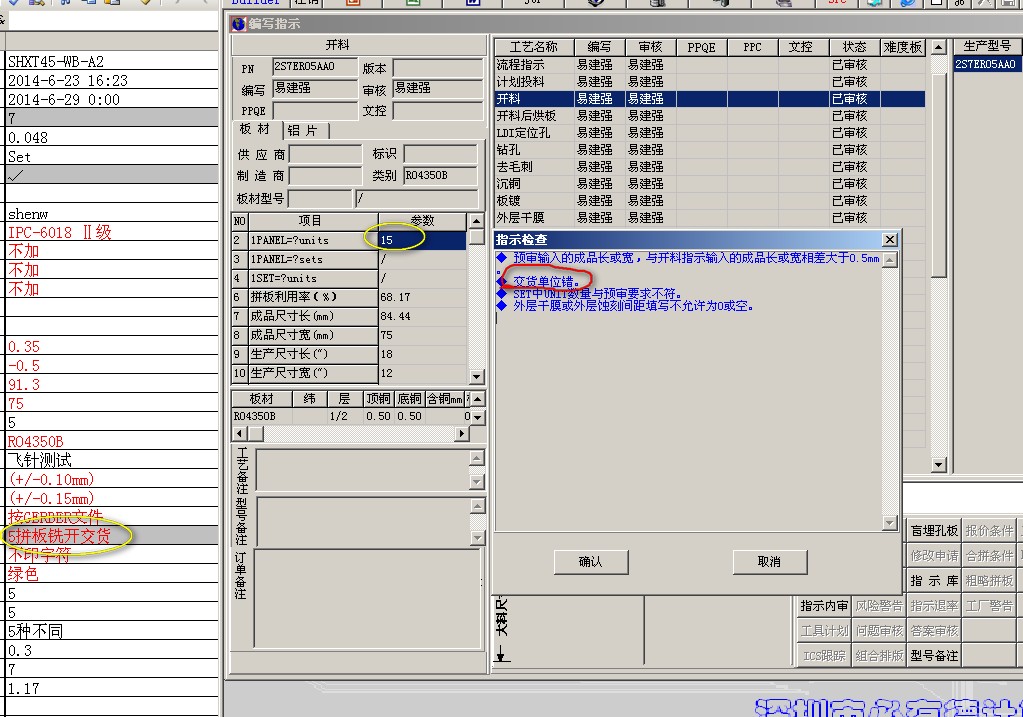The height and width of the screenshot is (717, 1023).
Task: Click the 指示库 button
Action: coord(934,581)
